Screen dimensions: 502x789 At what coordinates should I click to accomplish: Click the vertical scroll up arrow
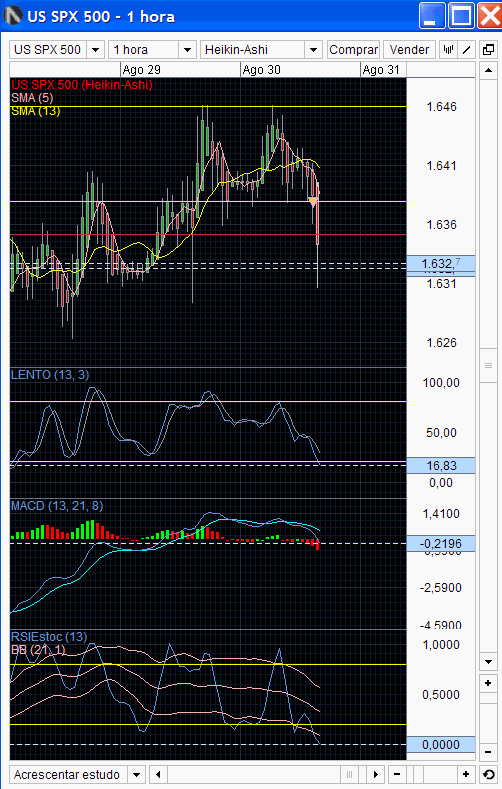point(488,70)
